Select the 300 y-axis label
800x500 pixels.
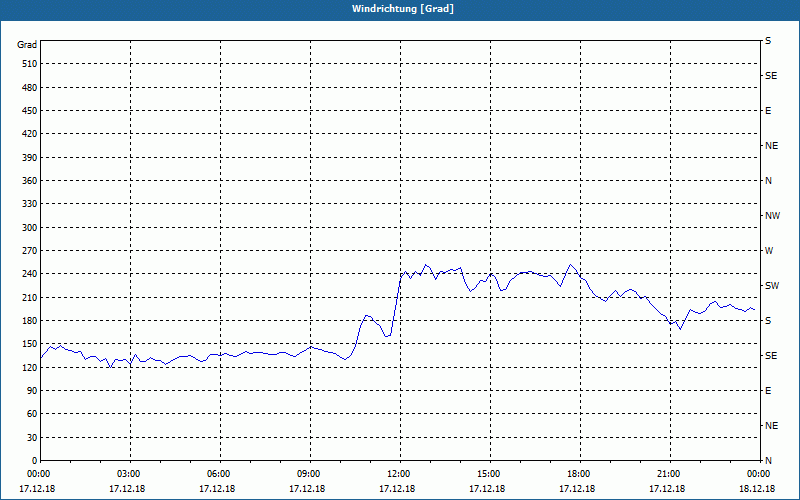click(x=30, y=228)
